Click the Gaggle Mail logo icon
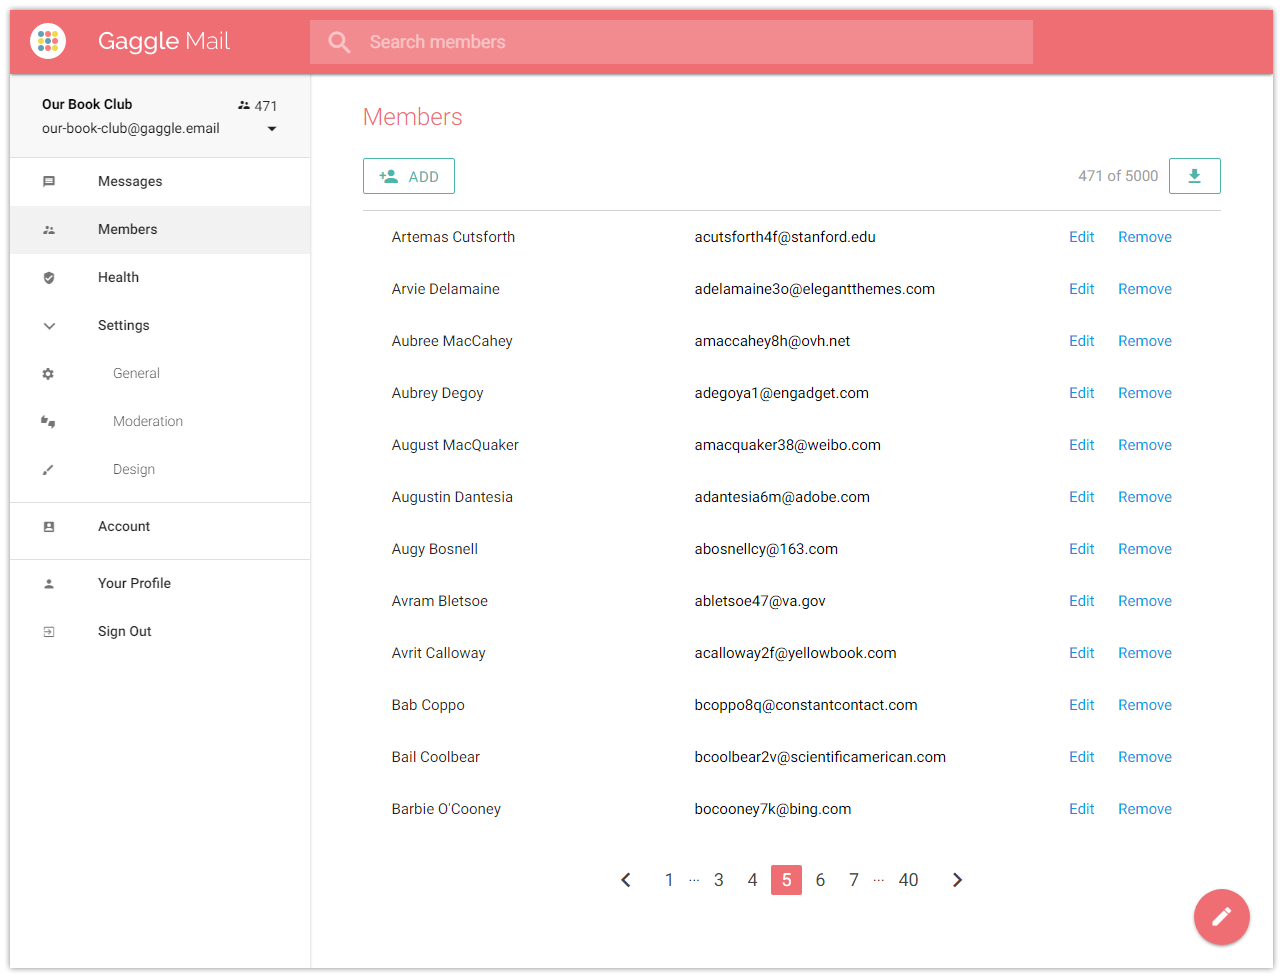The height and width of the screenshot is (978, 1283). tap(48, 41)
